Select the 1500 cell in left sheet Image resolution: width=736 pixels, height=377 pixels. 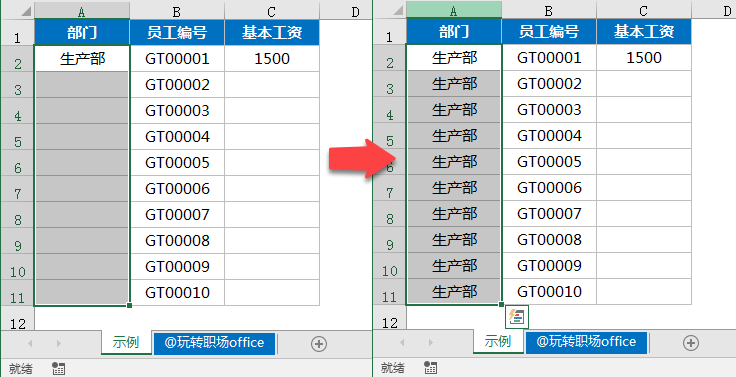(x=272, y=59)
